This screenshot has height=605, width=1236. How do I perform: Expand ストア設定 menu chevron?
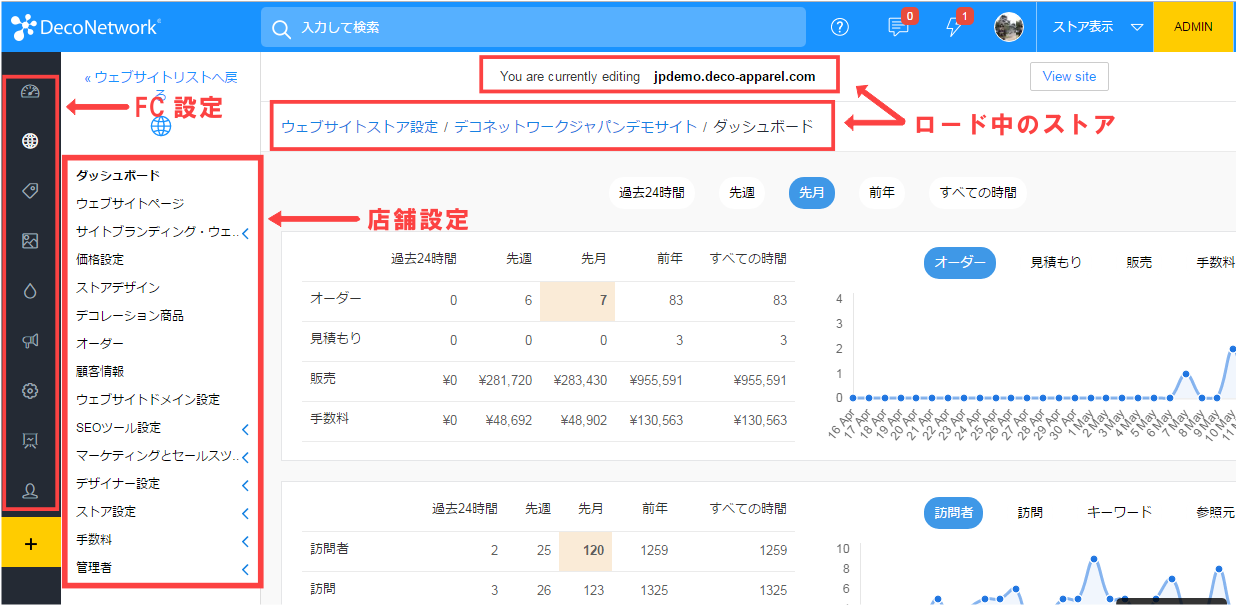245,513
